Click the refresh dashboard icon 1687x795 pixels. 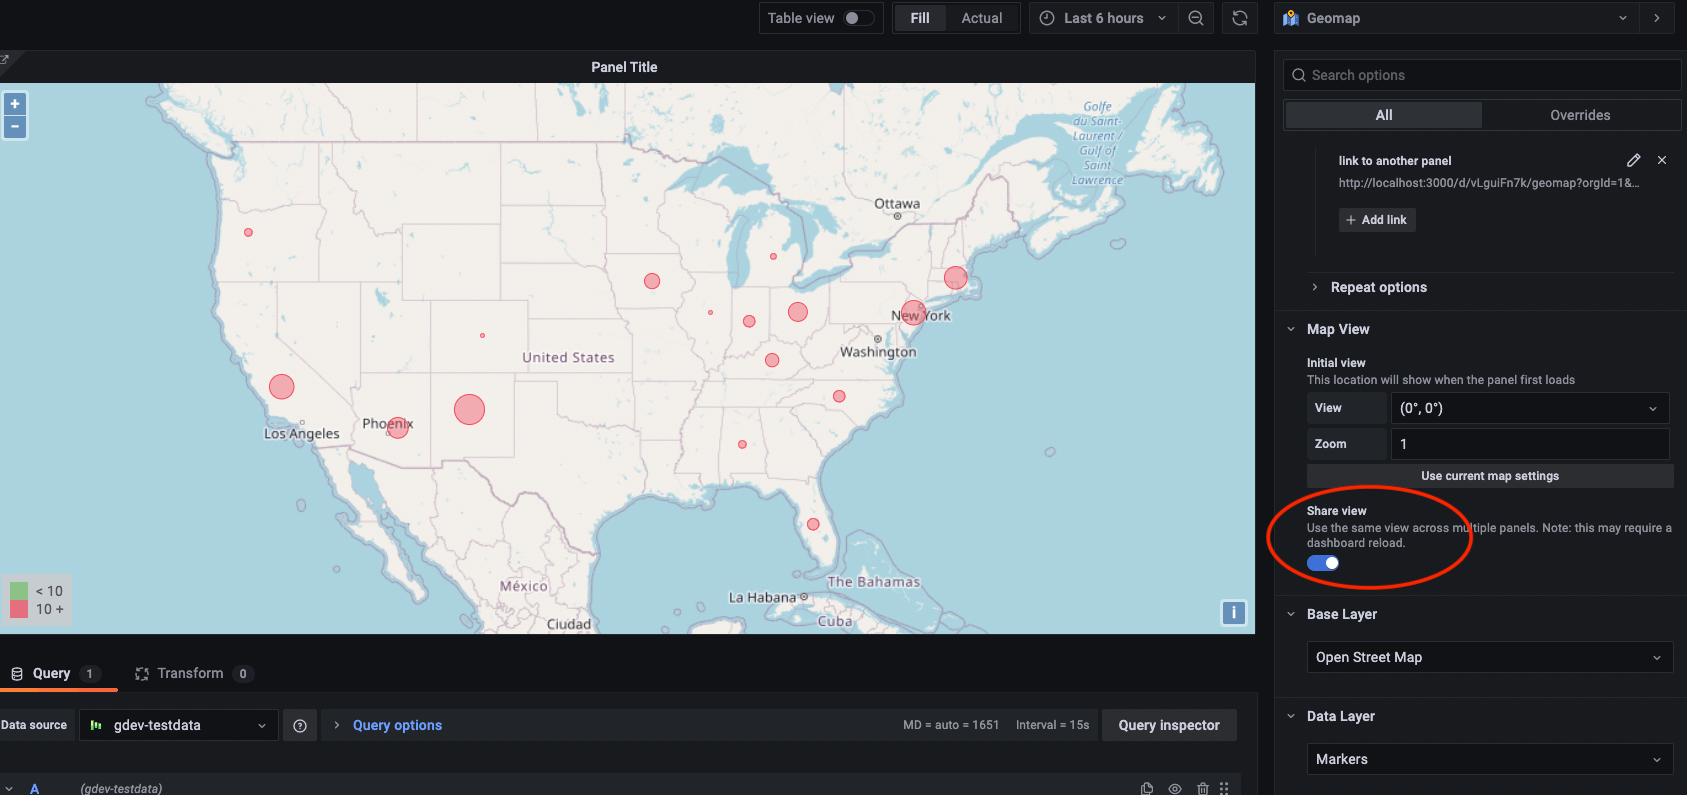1239,18
